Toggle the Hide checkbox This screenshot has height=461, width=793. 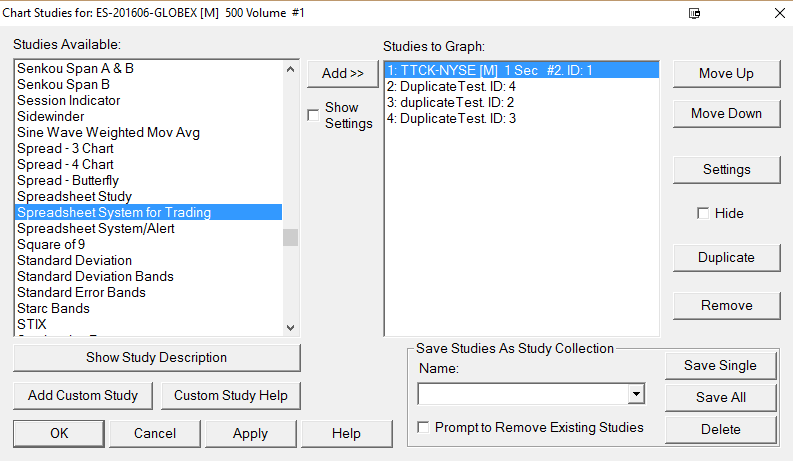tap(703, 213)
